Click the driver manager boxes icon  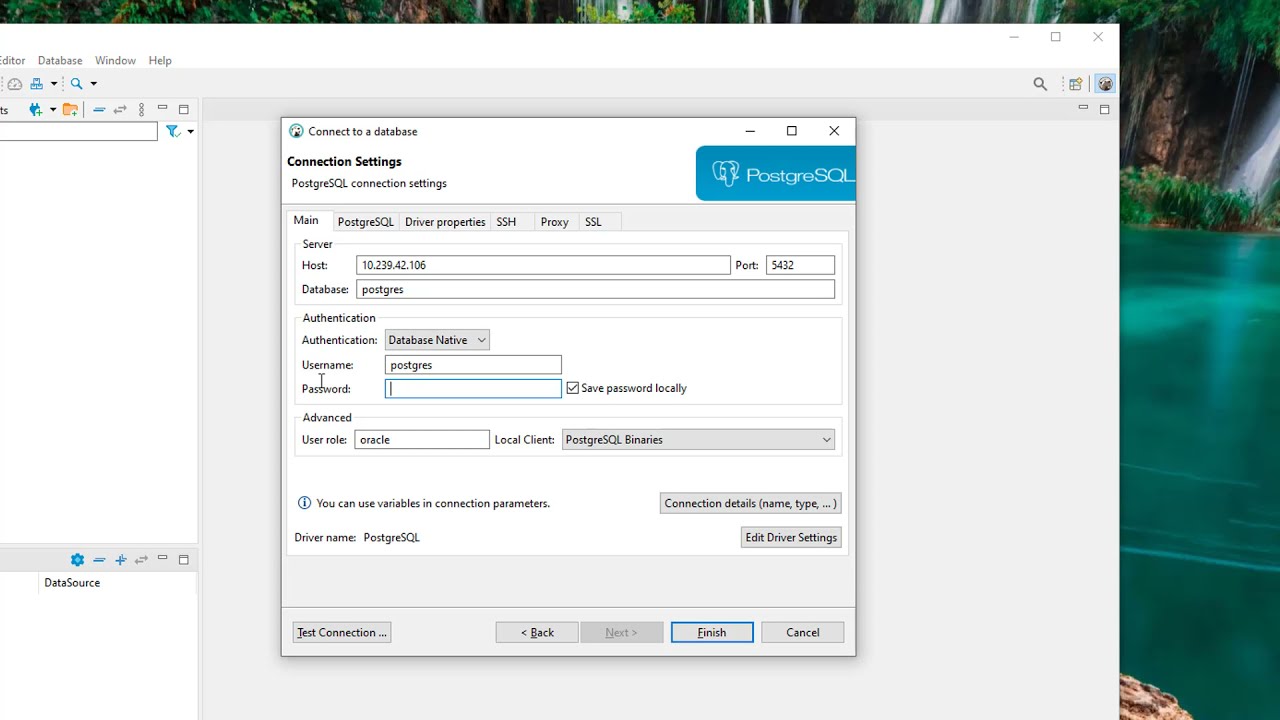coord(36,84)
